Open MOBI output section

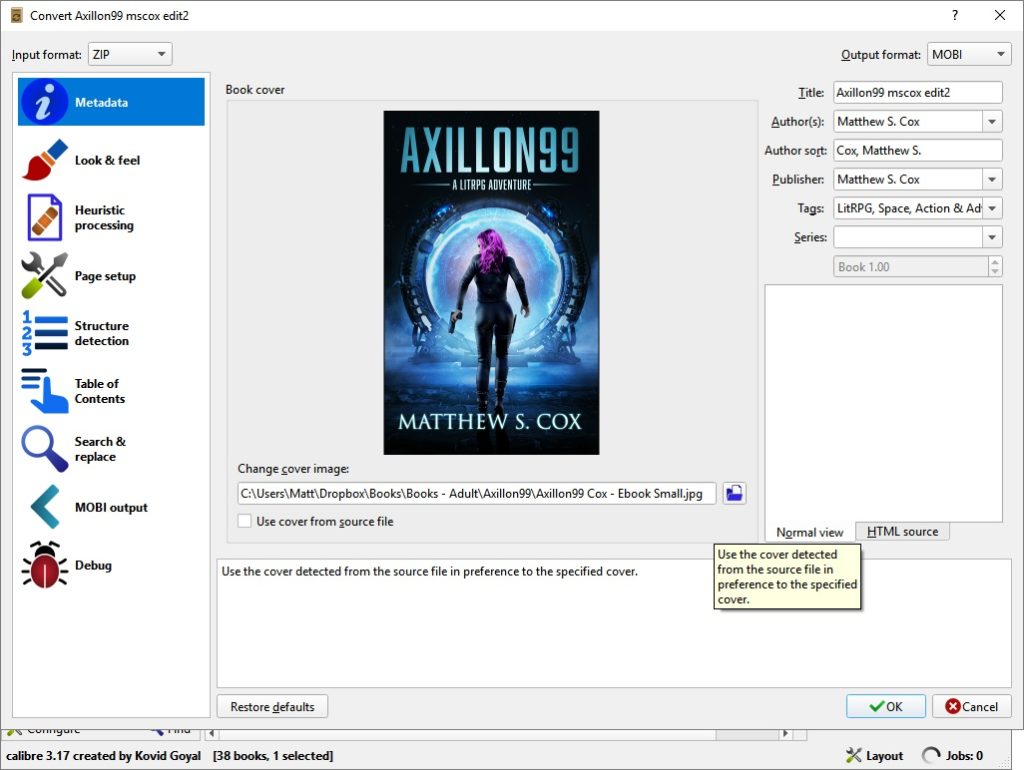[x=111, y=507]
